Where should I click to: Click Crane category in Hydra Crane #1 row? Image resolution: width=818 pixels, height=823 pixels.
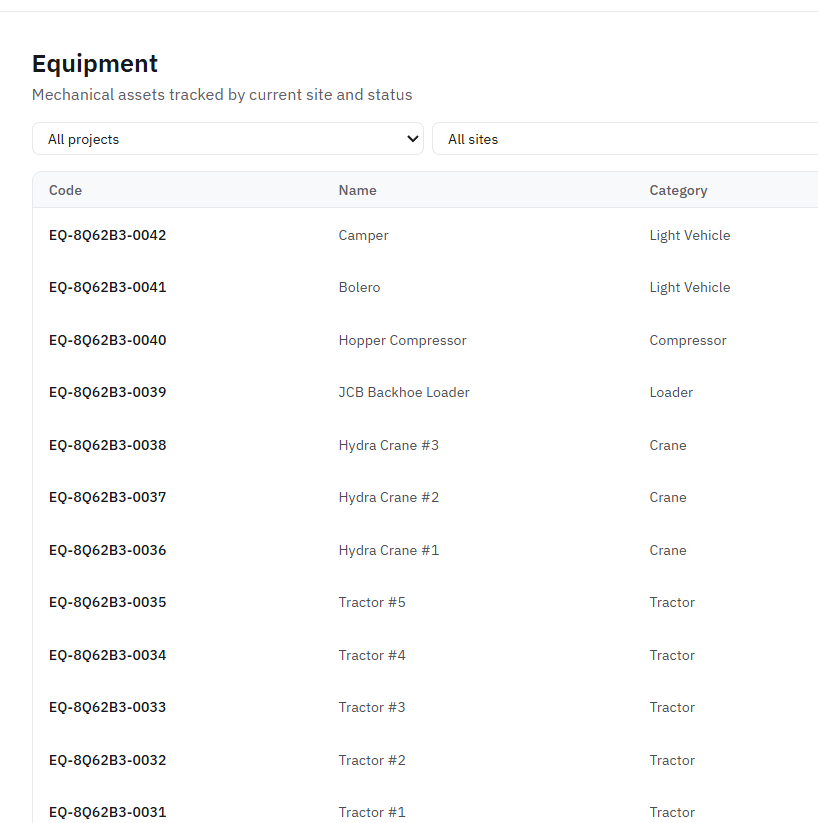(x=668, y=550)
